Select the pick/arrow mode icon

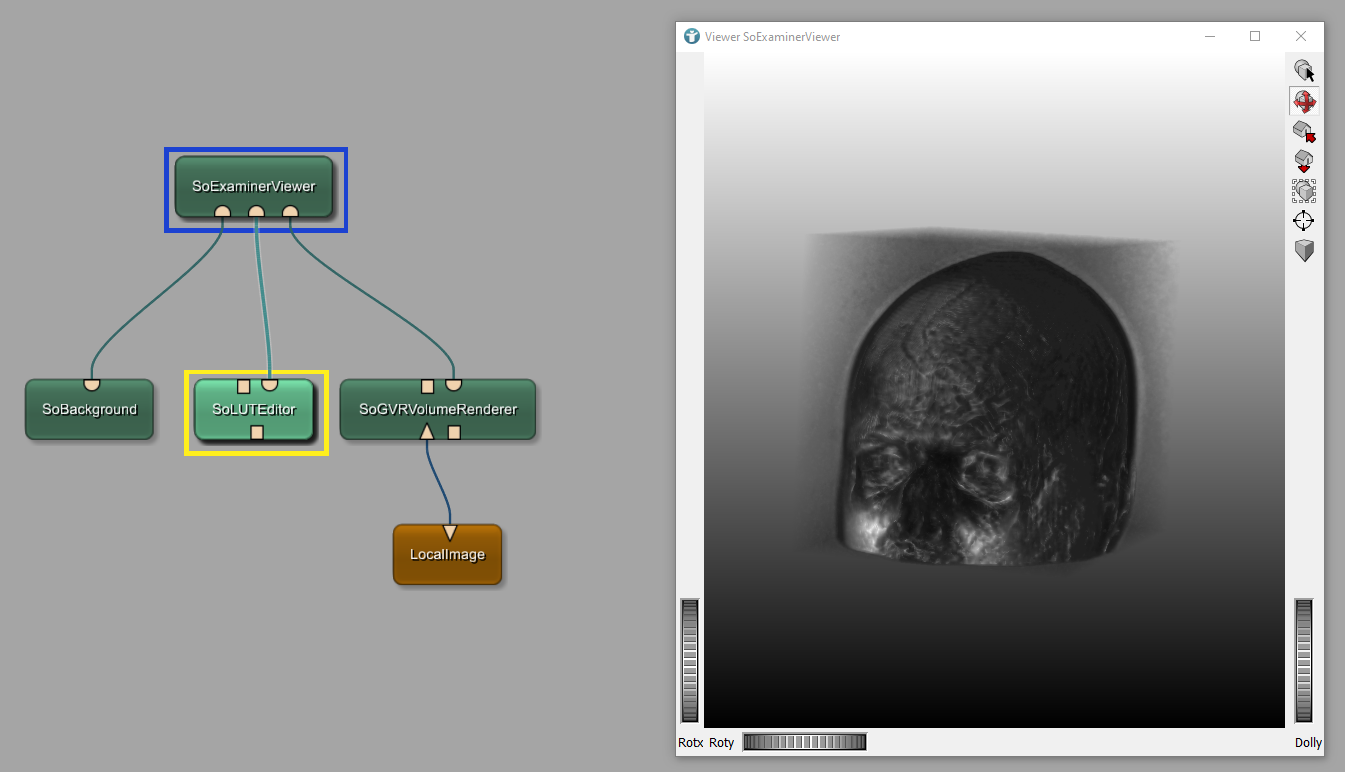pos(1303,71)
